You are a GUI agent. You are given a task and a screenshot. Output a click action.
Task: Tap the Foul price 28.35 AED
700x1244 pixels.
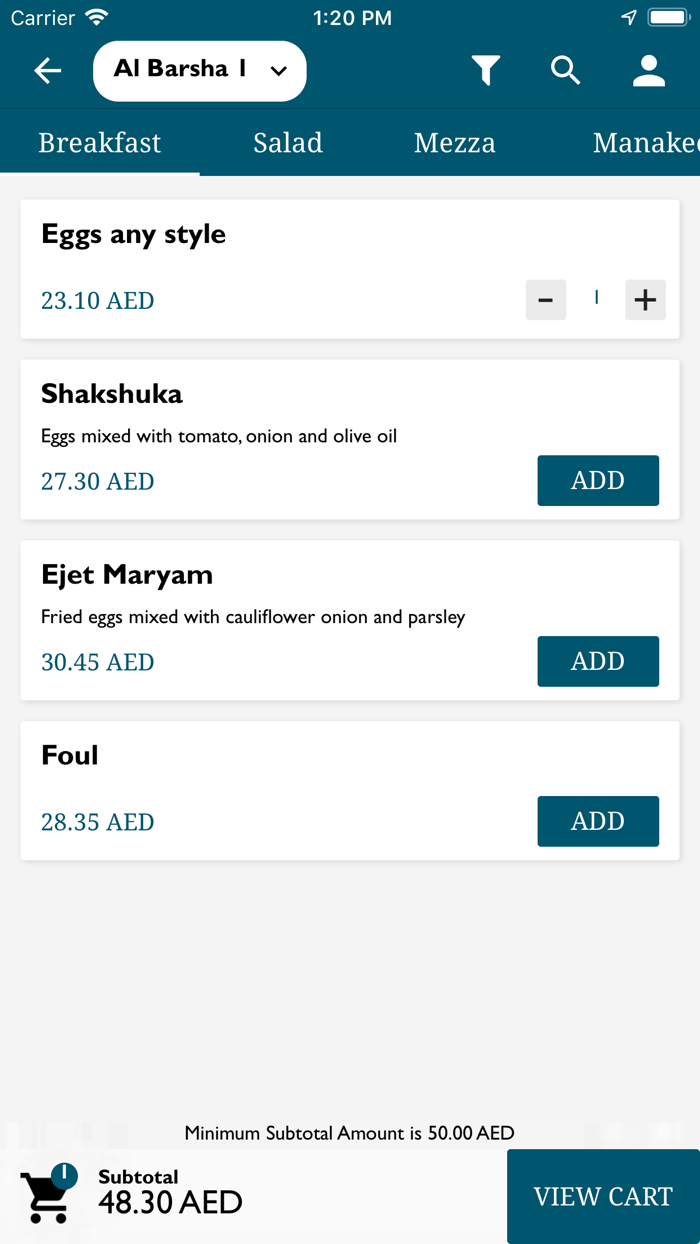pyautogui.click(x=98, y=822)
